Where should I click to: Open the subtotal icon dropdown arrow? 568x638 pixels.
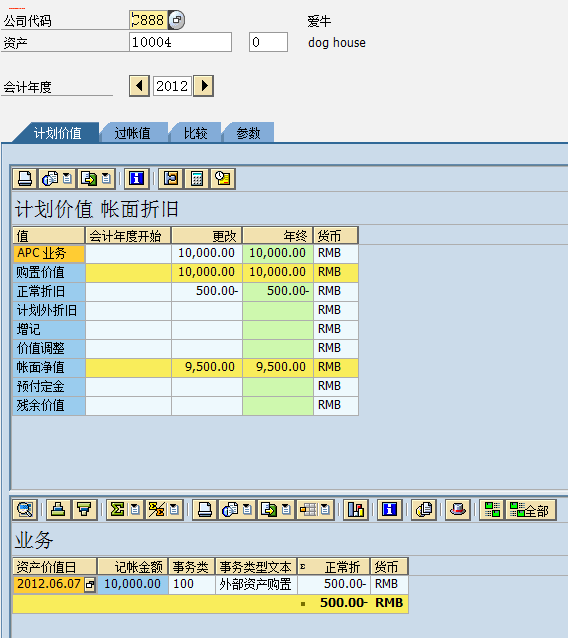tap(174, 509)
